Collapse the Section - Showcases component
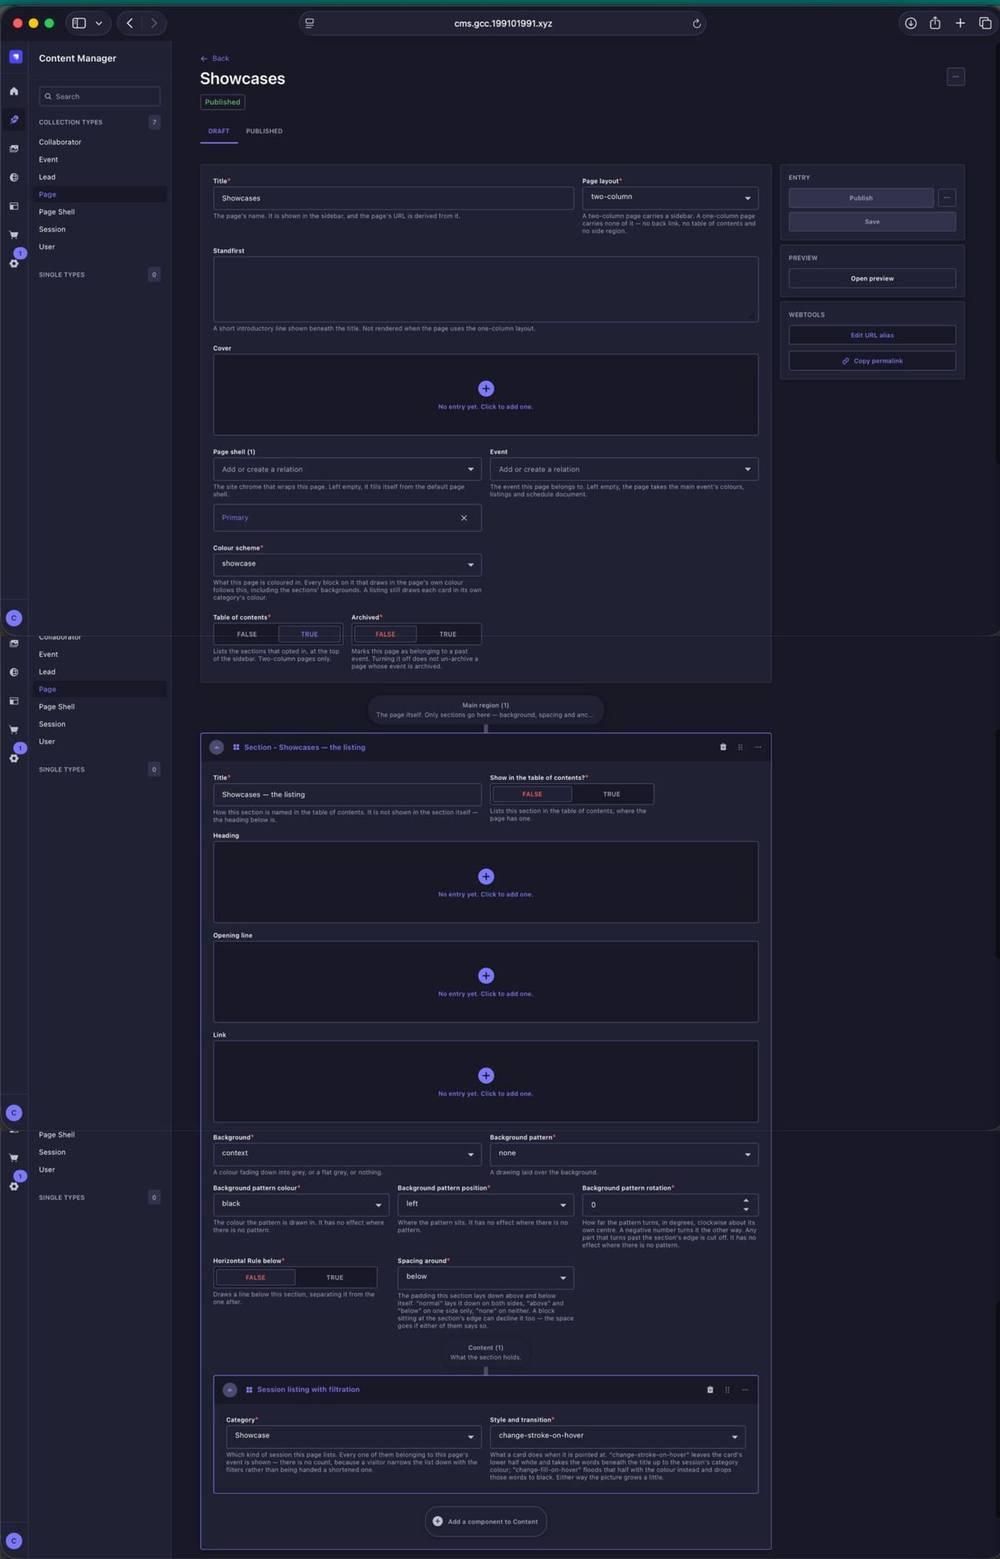1000x1559 pixels. 217,747
